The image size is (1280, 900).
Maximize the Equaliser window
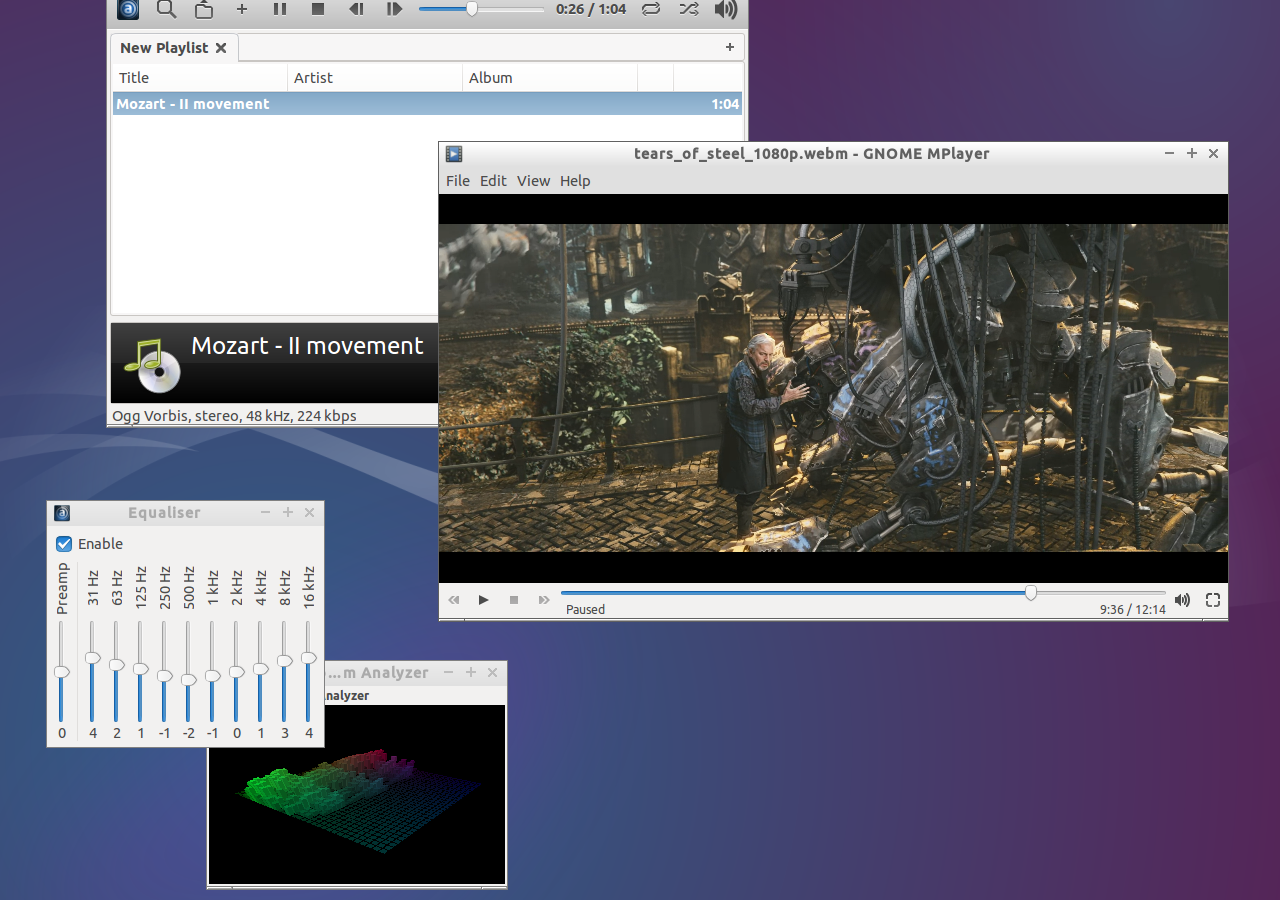tap(288, 513)
